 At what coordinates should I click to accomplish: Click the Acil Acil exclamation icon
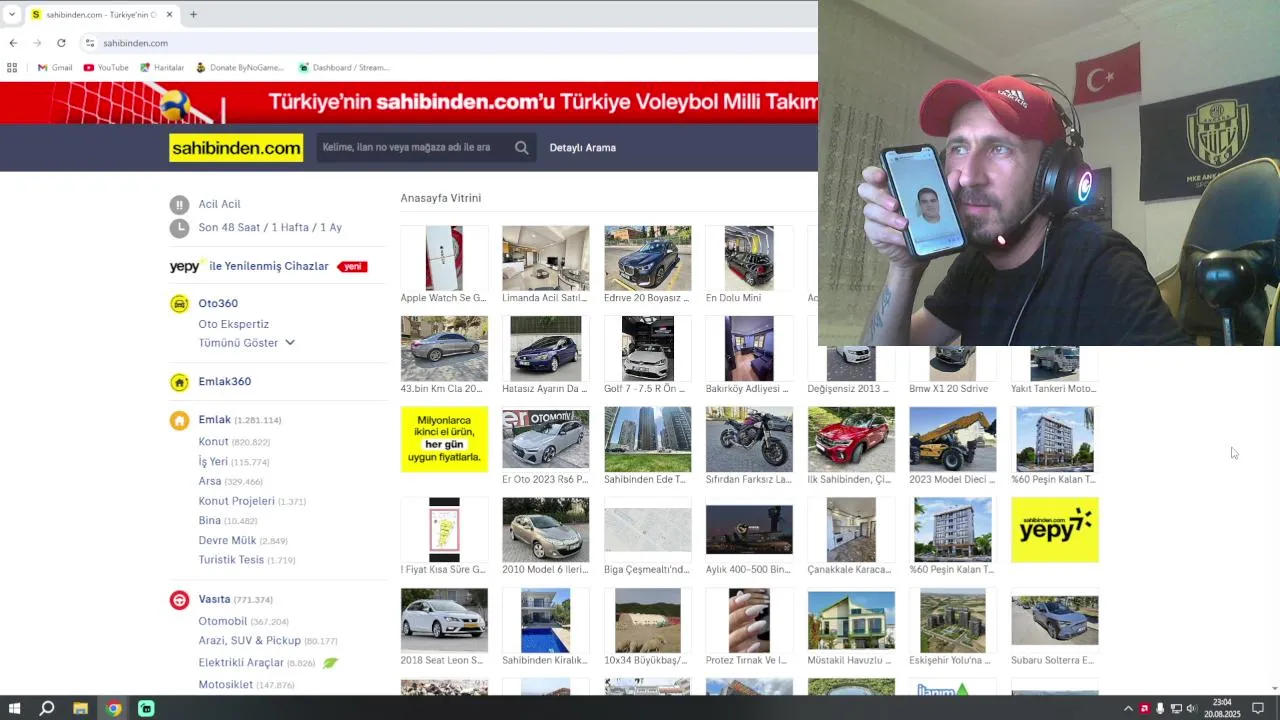pyautogui.click(x=179, y=205)
